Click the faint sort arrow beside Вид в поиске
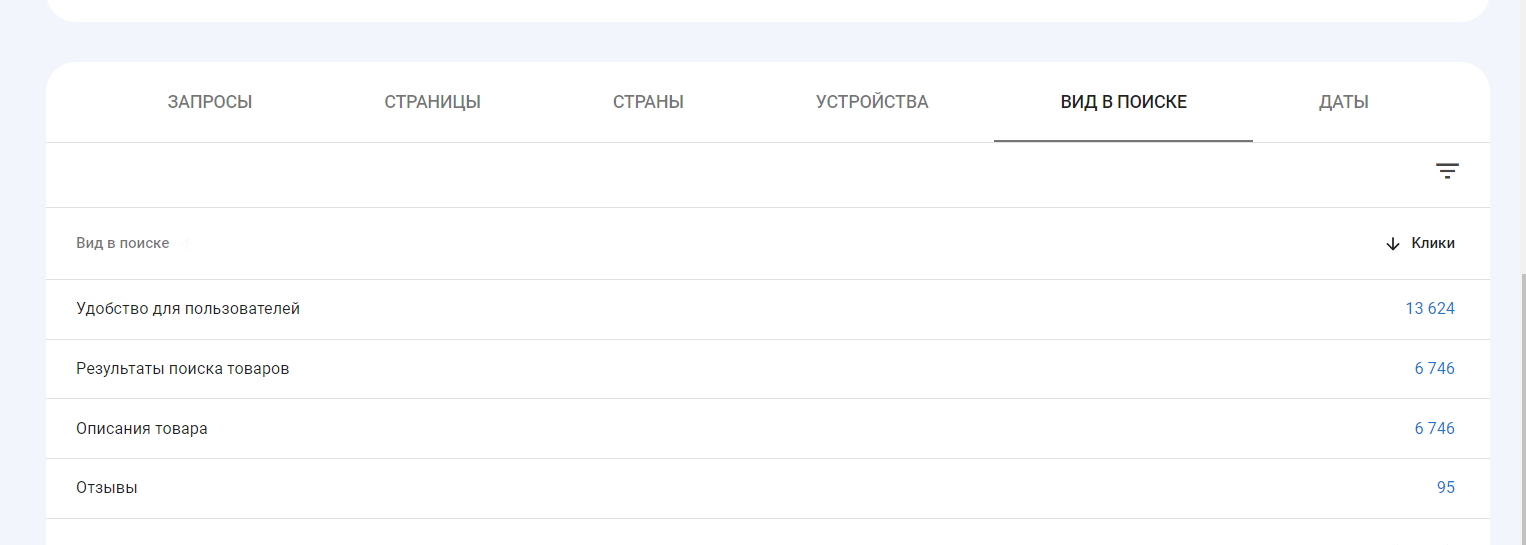The image size is (1526, 545). [x=186, y=243]
